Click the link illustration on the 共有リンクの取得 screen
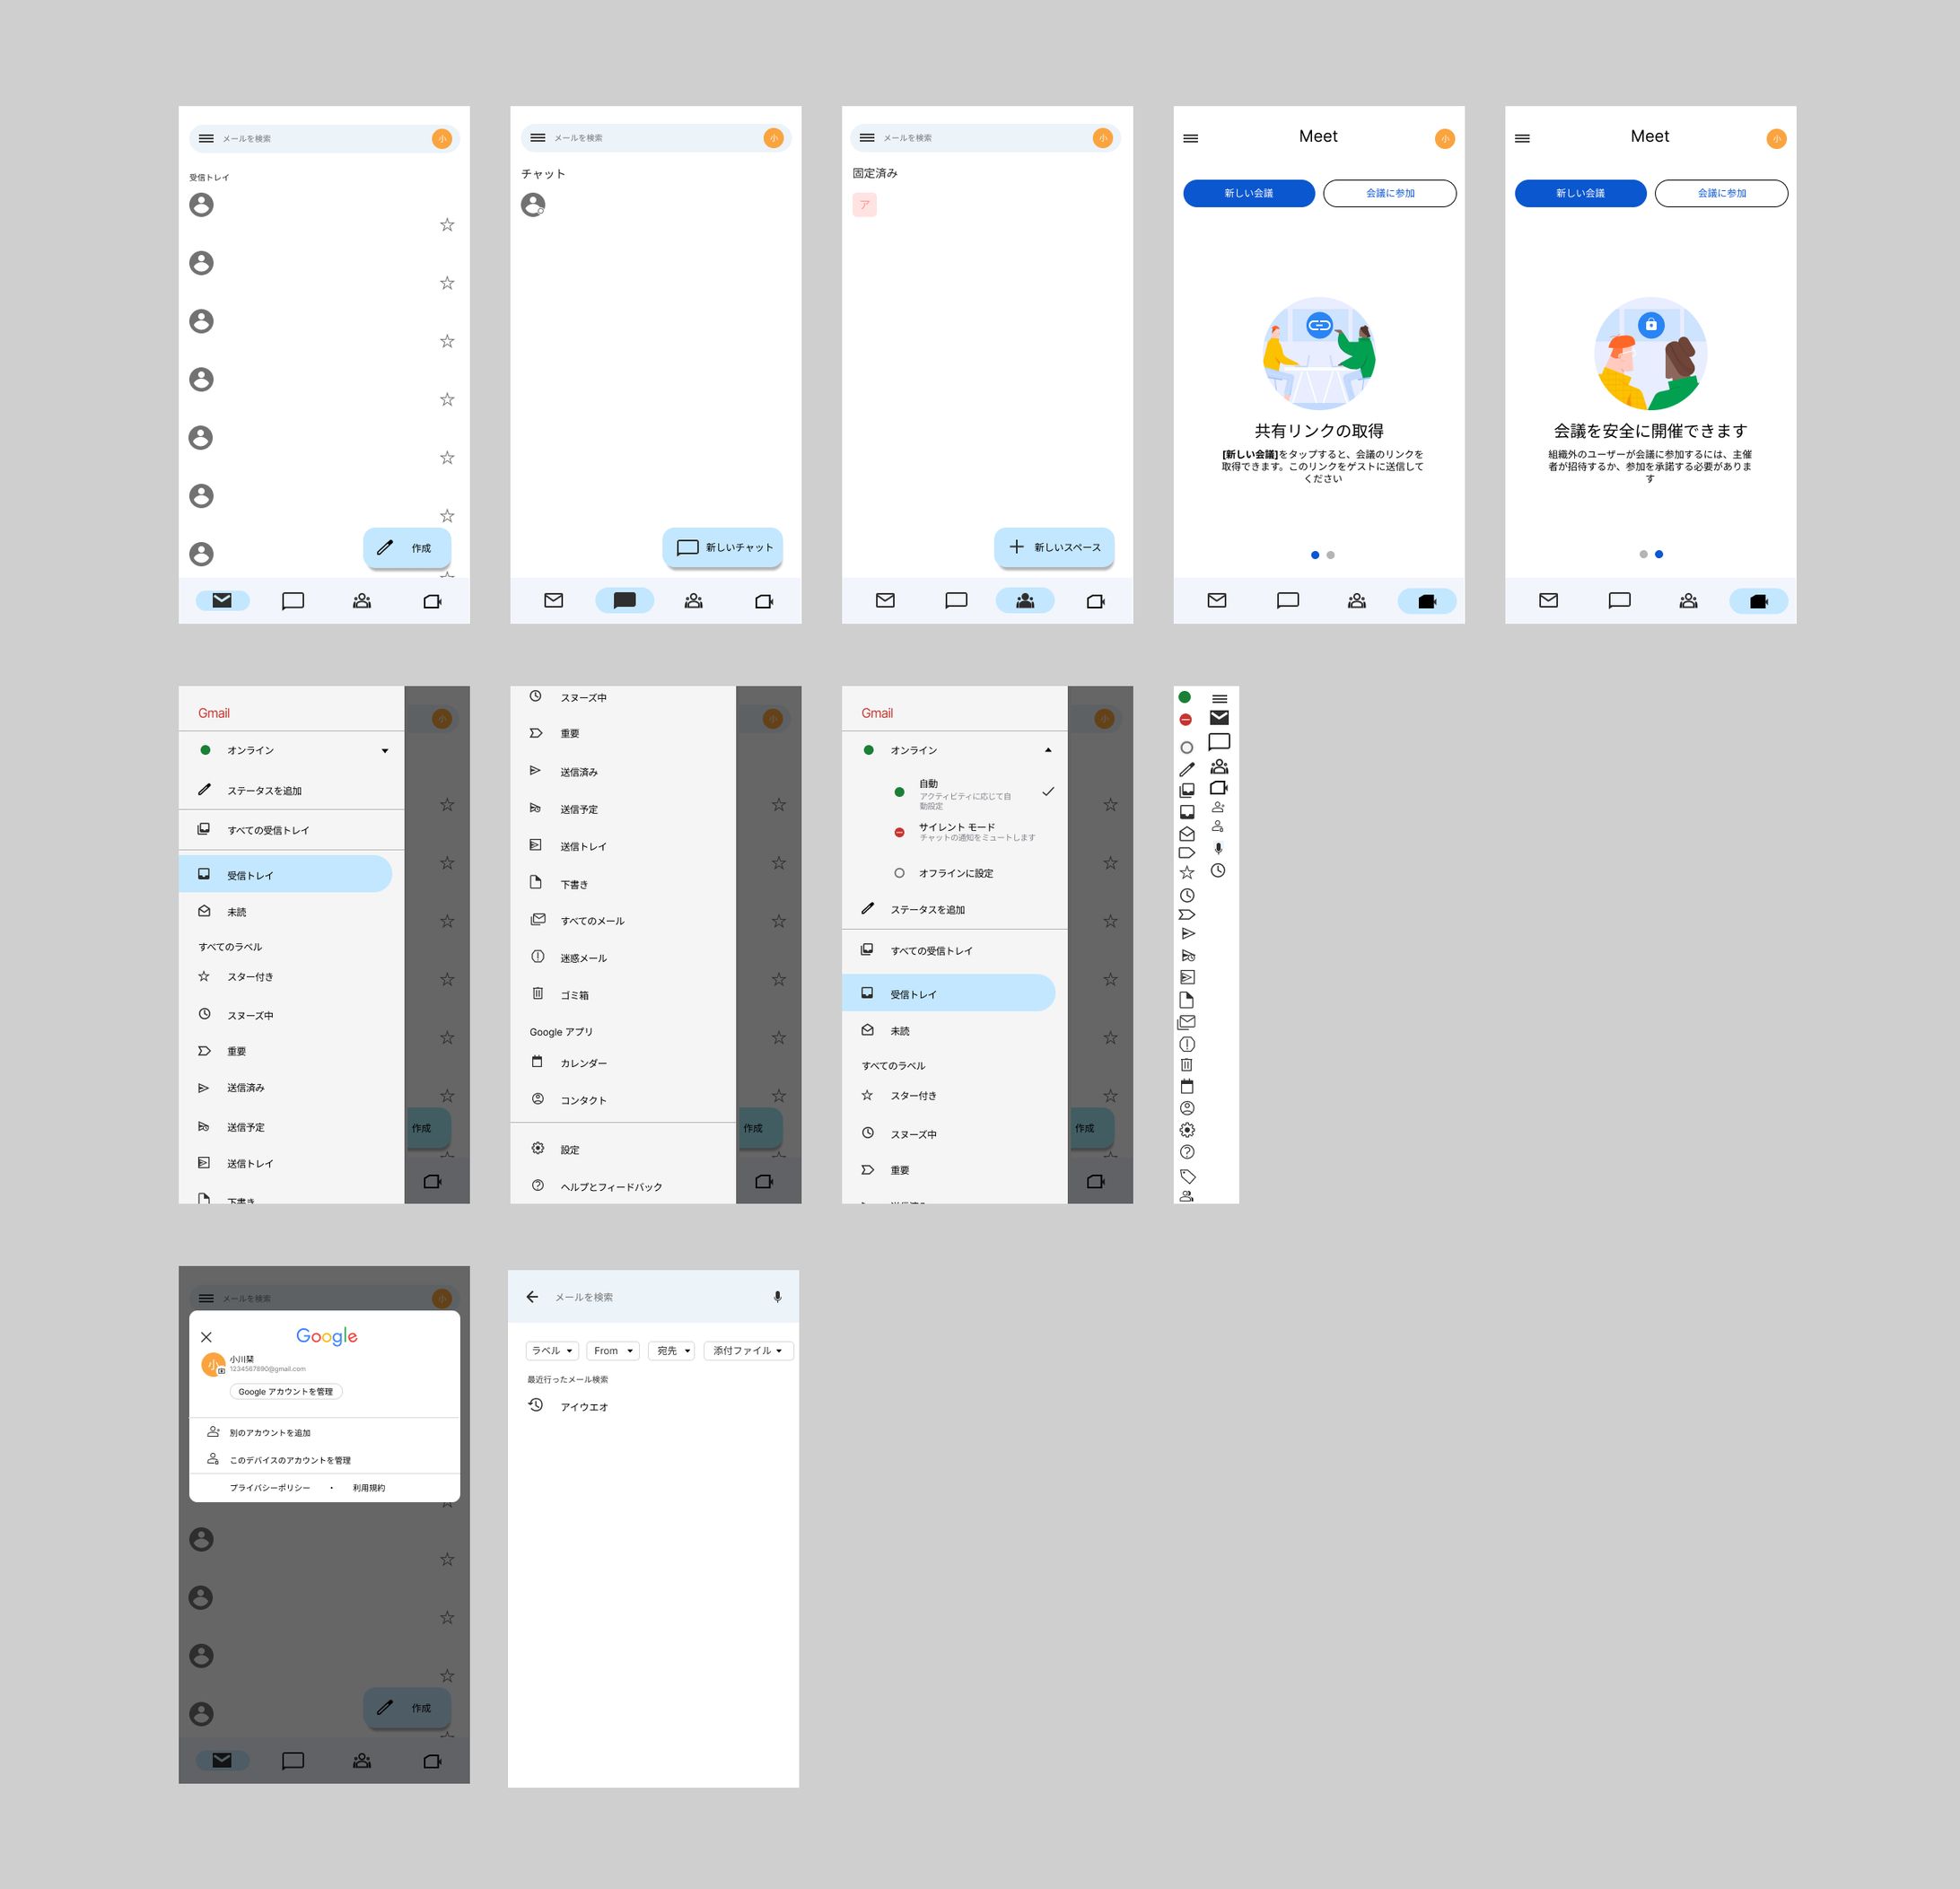 1319,354
